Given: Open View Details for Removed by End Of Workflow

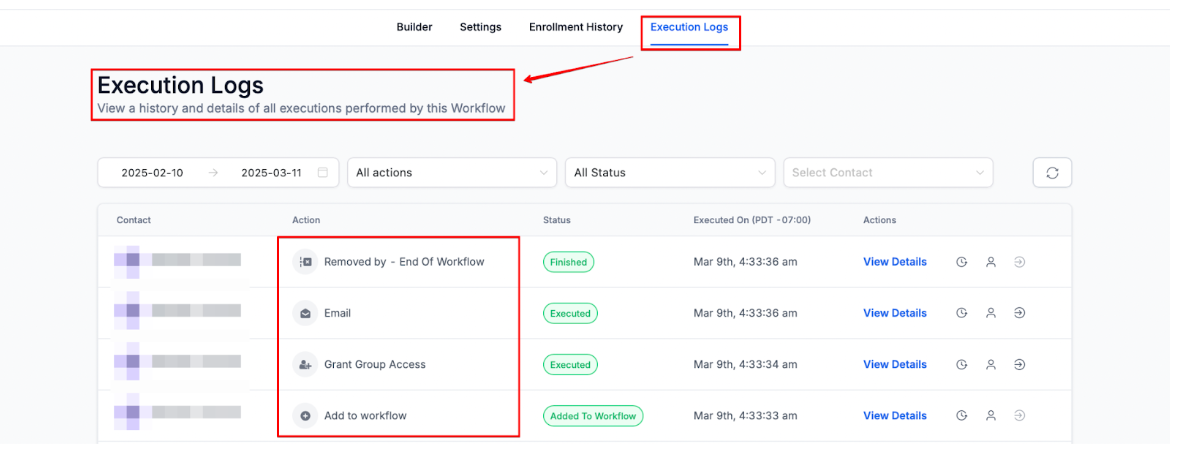Looking at the screenshot, I should [x=894, y=262].
